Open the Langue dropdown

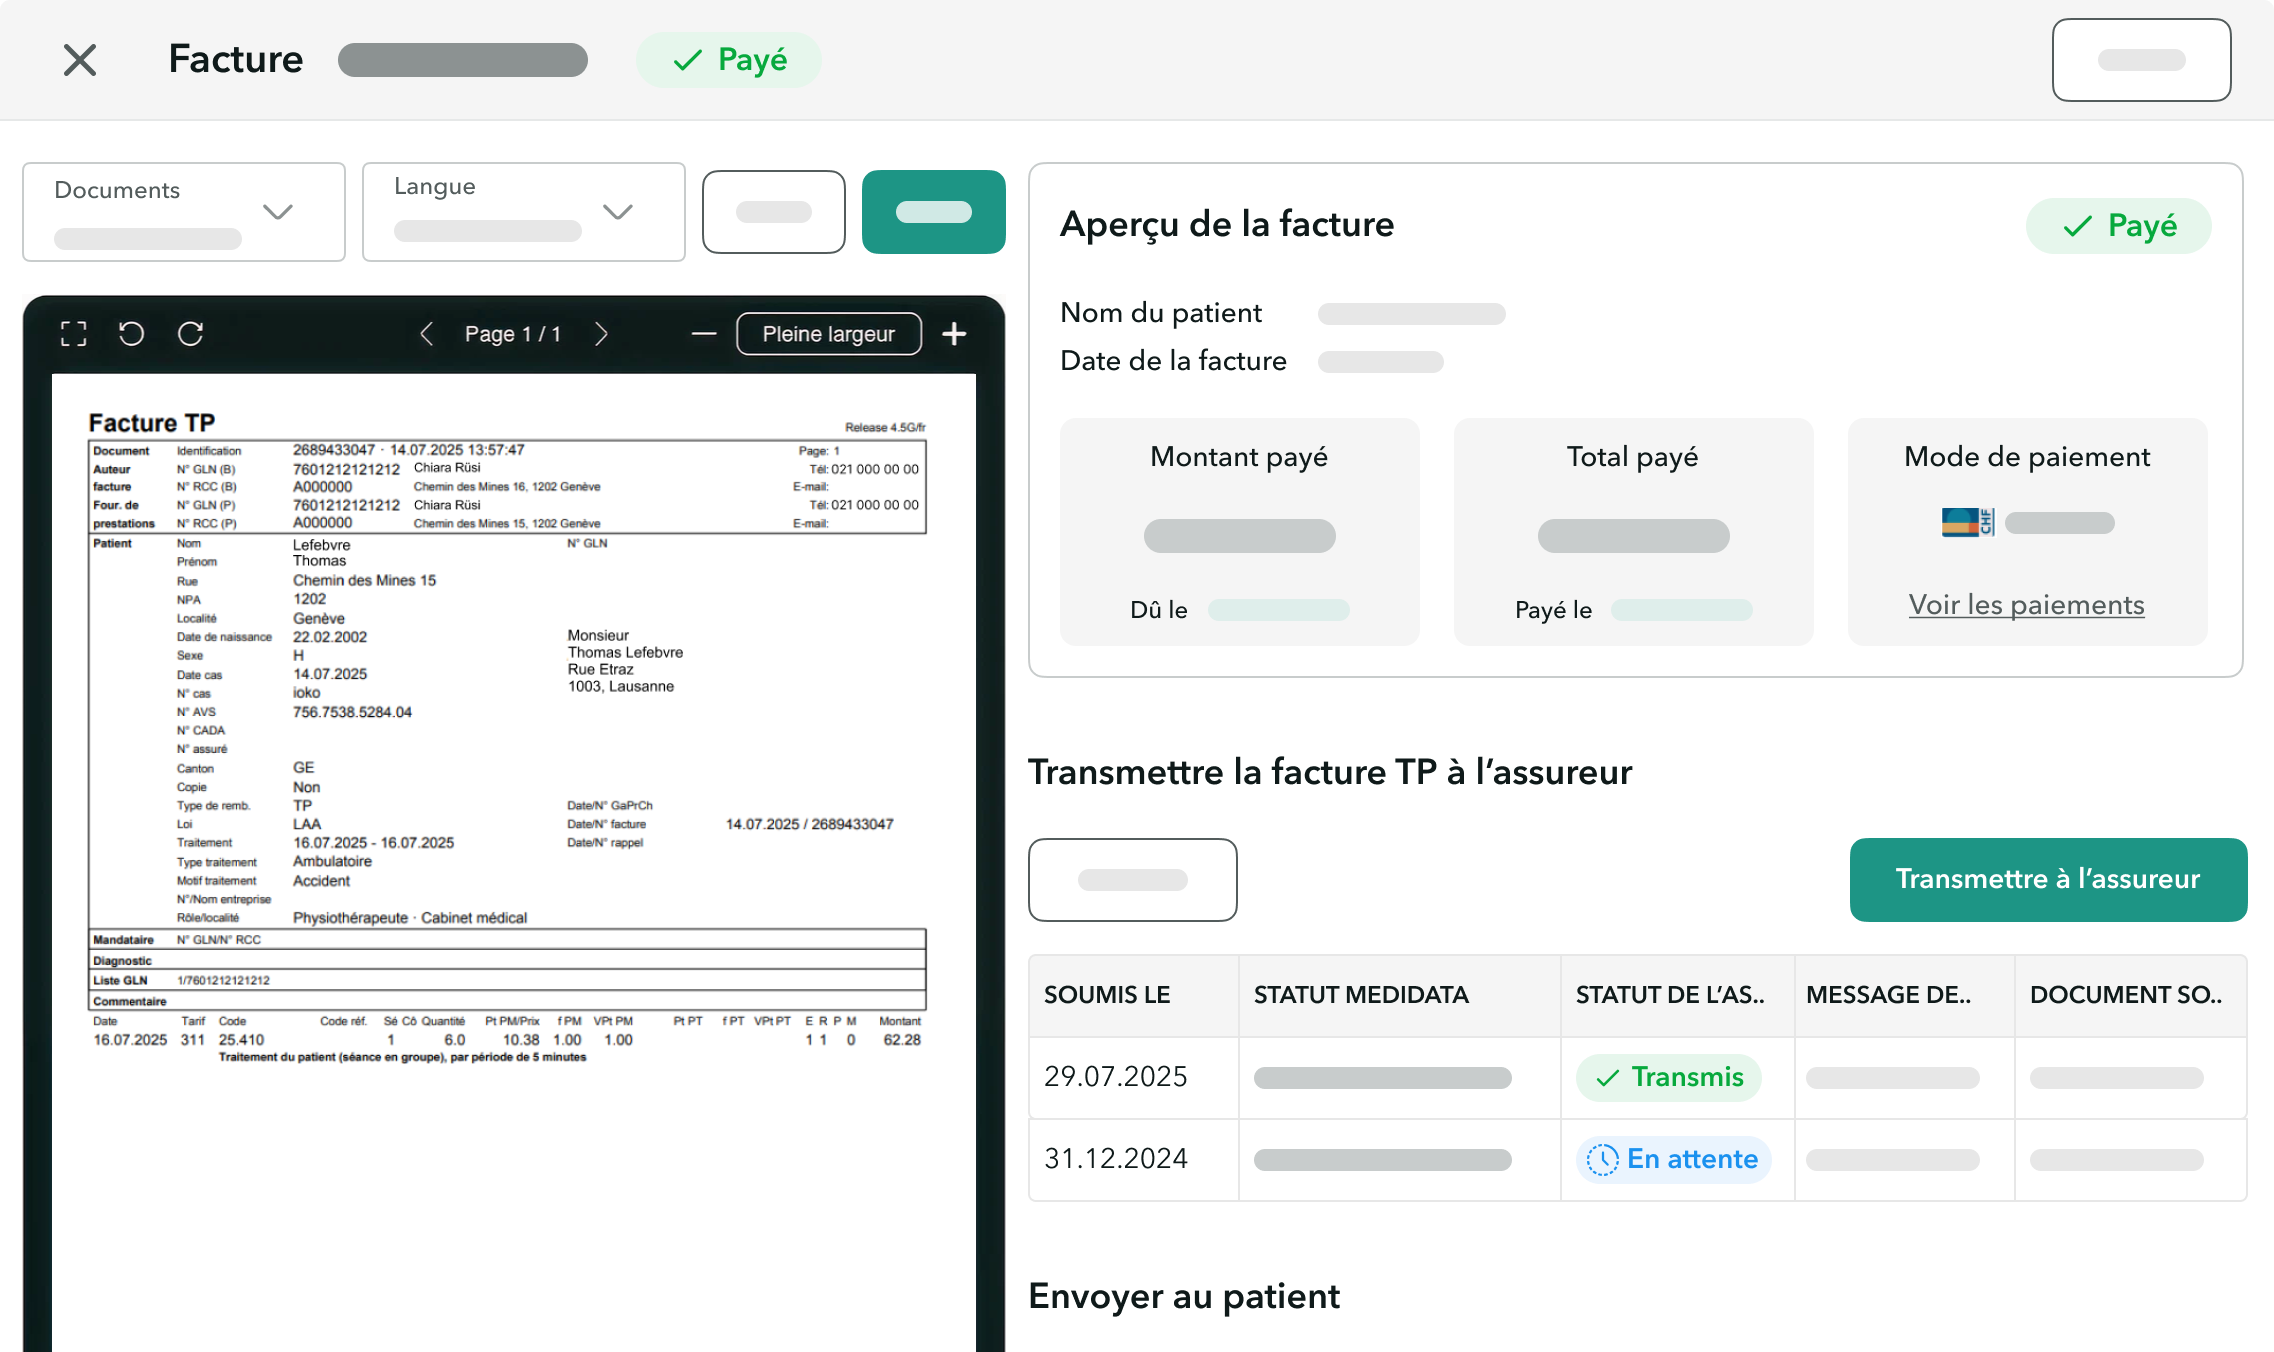[x=523, y=211]
